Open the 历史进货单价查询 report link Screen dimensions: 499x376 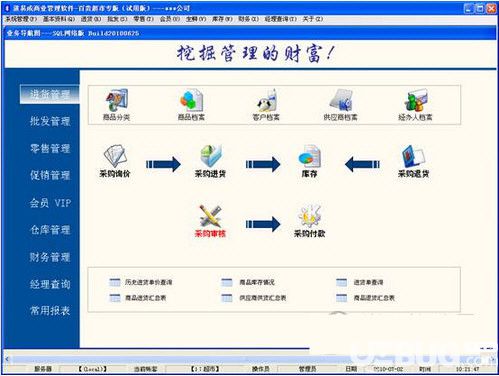pyautogui.click(x=148, y=282)
